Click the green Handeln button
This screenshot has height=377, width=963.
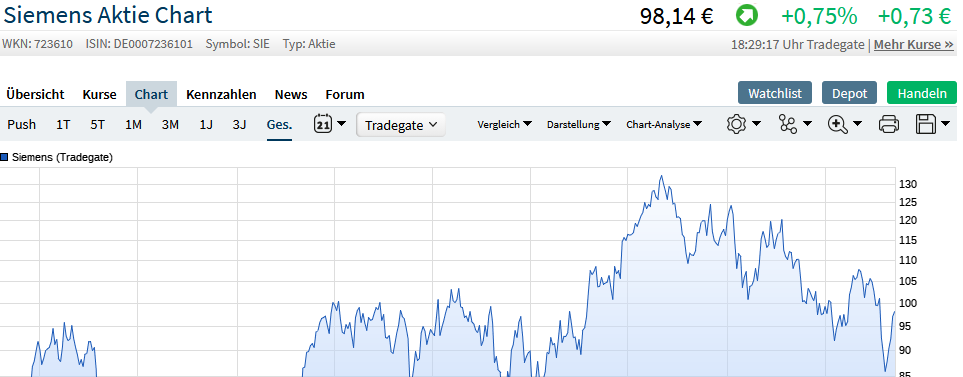tap(922, 93)
